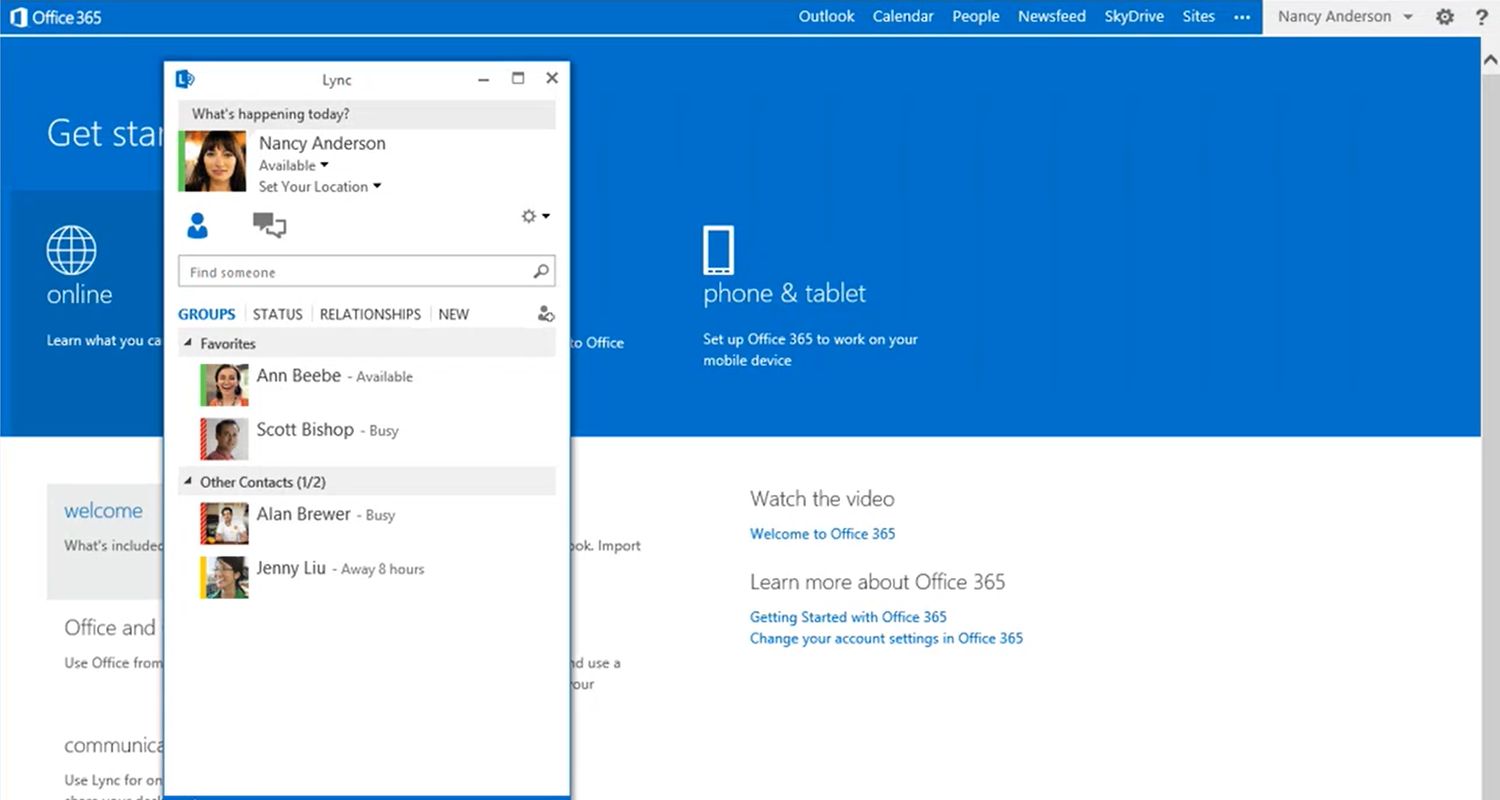This screenshot has height=800, width=1500.
Task: Click the online heading tile
Action: (x=79, y=294)
